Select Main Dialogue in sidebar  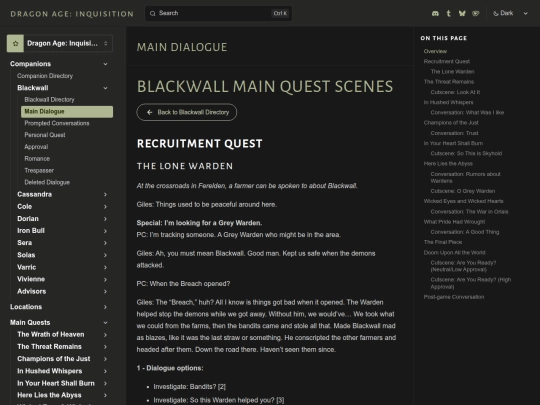pyautogui.click(x=67, y=112)
